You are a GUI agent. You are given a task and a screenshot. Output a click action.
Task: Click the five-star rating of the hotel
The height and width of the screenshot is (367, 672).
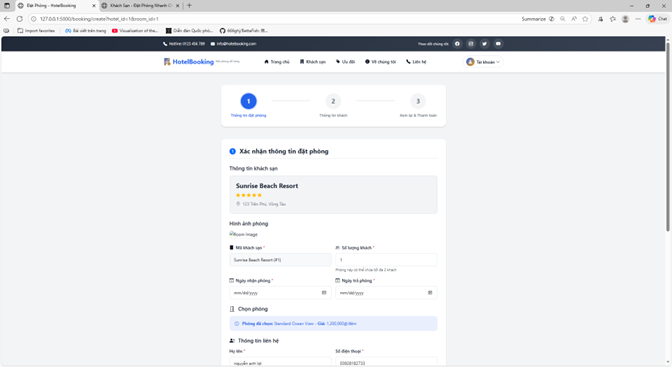(249, 195)
